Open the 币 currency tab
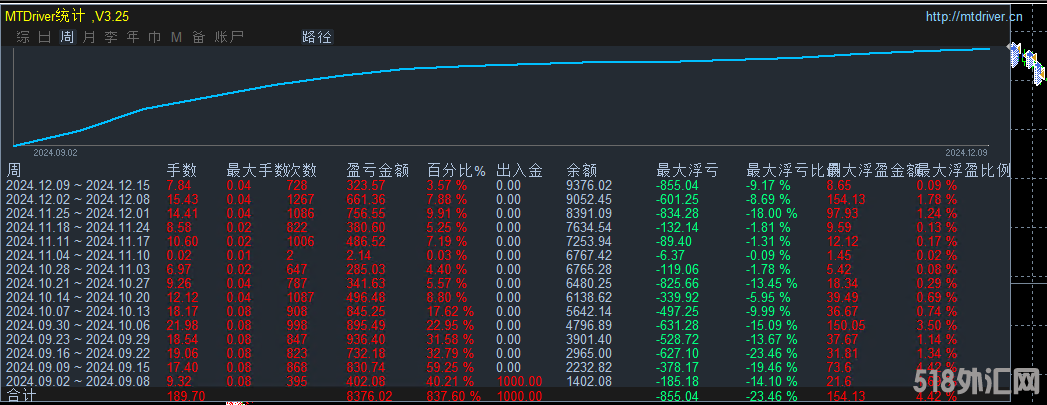The height and width of the screenshot is (405, 1047). click(155, 37)
